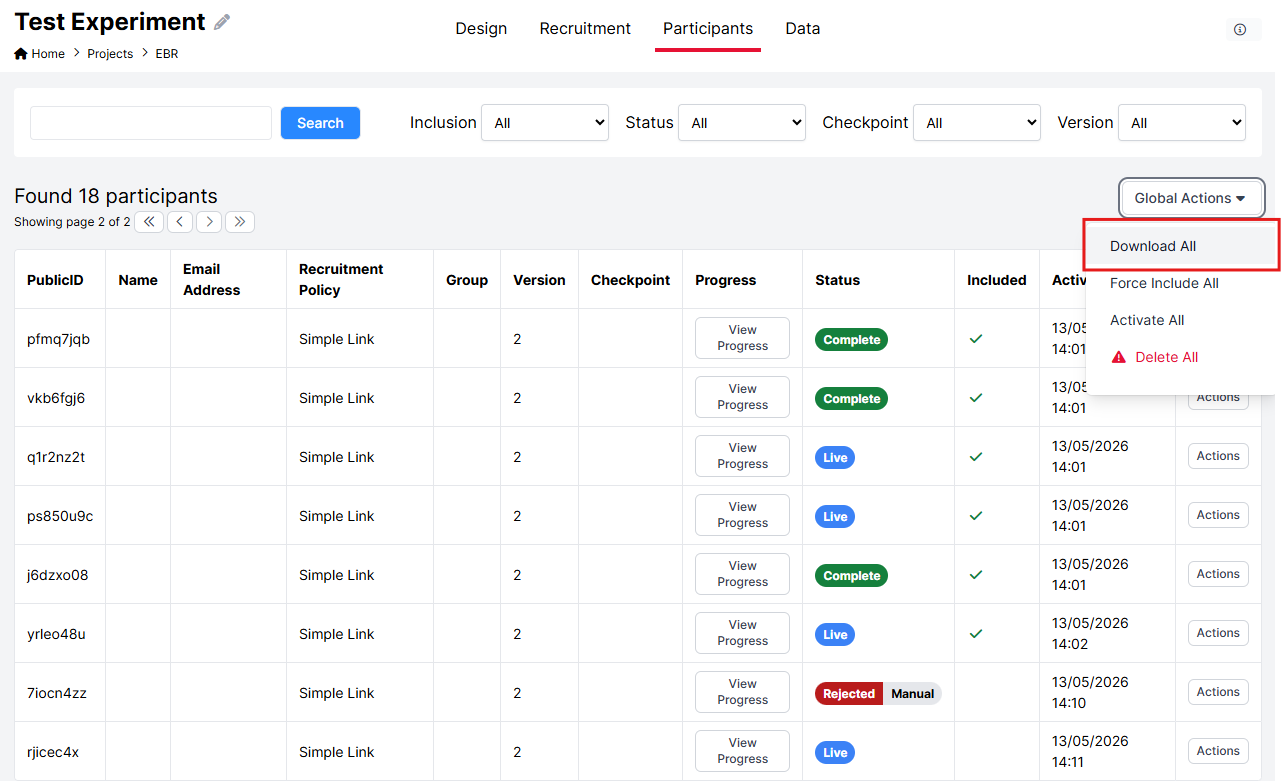The width and height of the screenshot is (1281, 781).
Task: Open EBR breadcrumb link
Action: 167,54
